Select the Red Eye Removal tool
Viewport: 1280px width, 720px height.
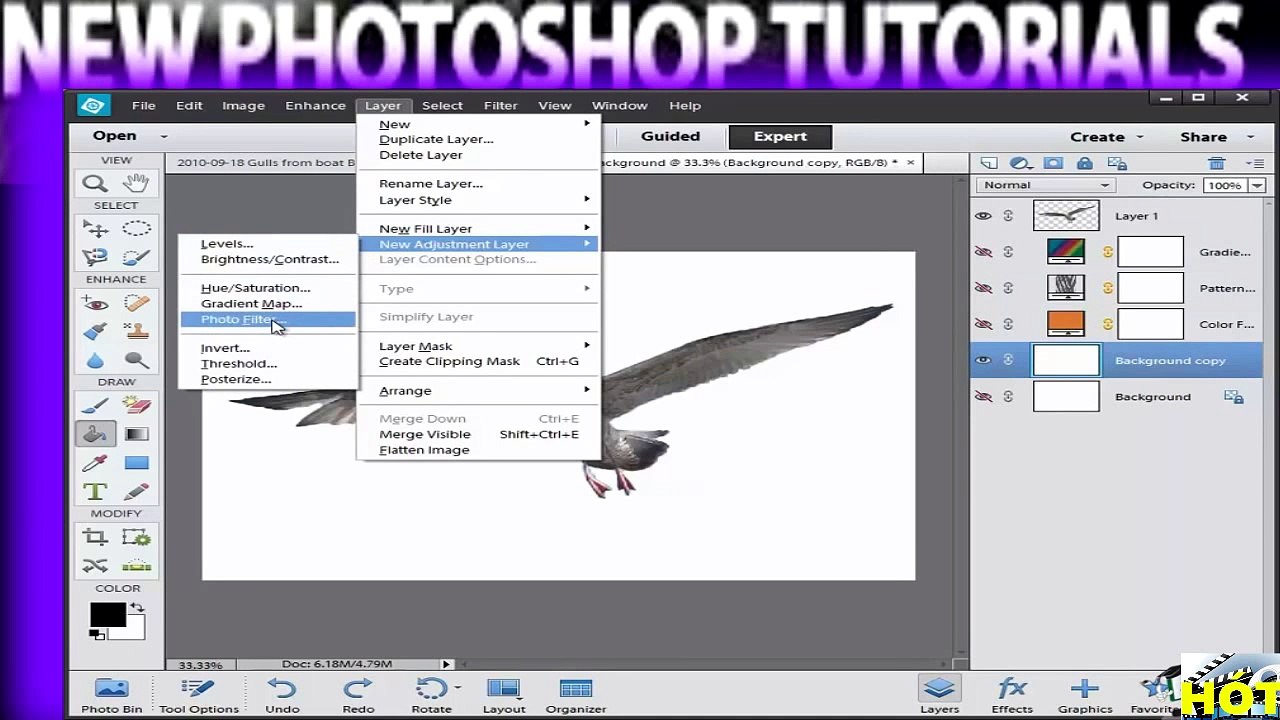click(x=95, y=303)
